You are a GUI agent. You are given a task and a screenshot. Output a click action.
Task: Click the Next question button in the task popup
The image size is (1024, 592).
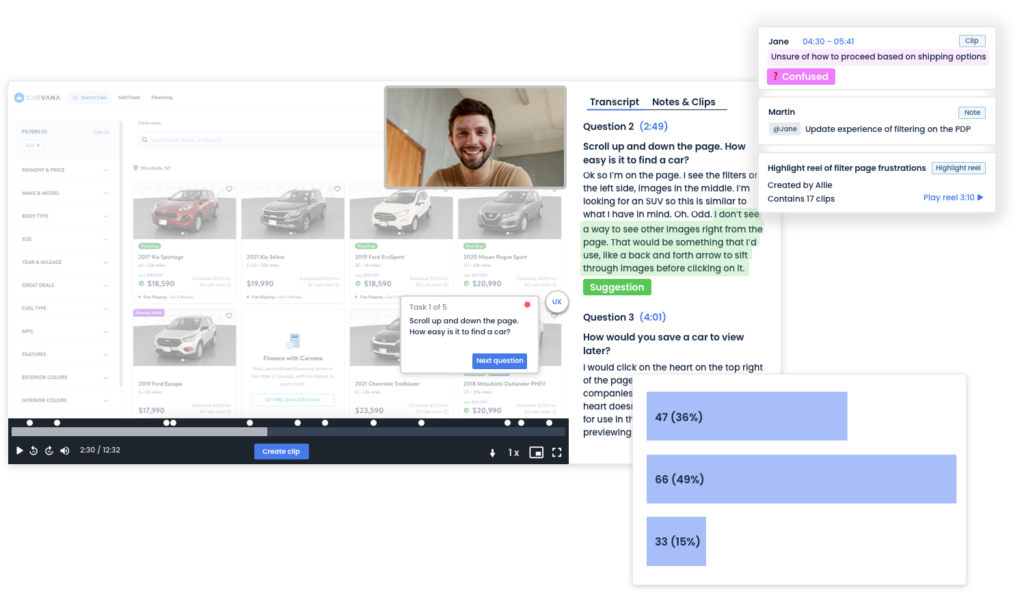click(x=500, y=361)
